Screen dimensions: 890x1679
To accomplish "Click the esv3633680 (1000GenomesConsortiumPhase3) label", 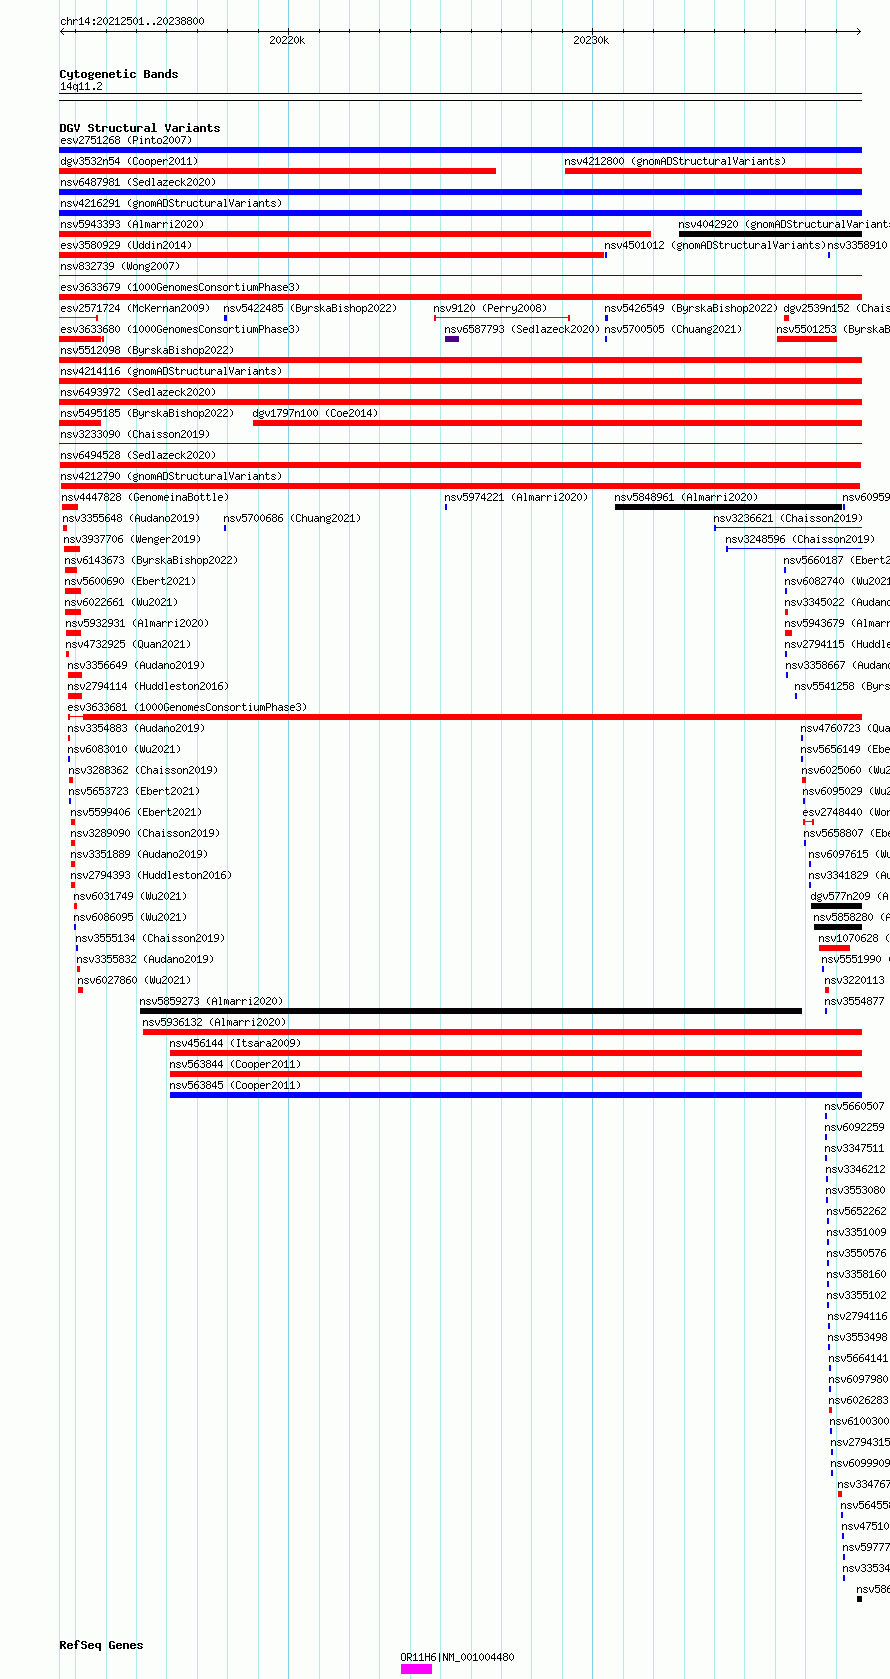I will 180,329.
